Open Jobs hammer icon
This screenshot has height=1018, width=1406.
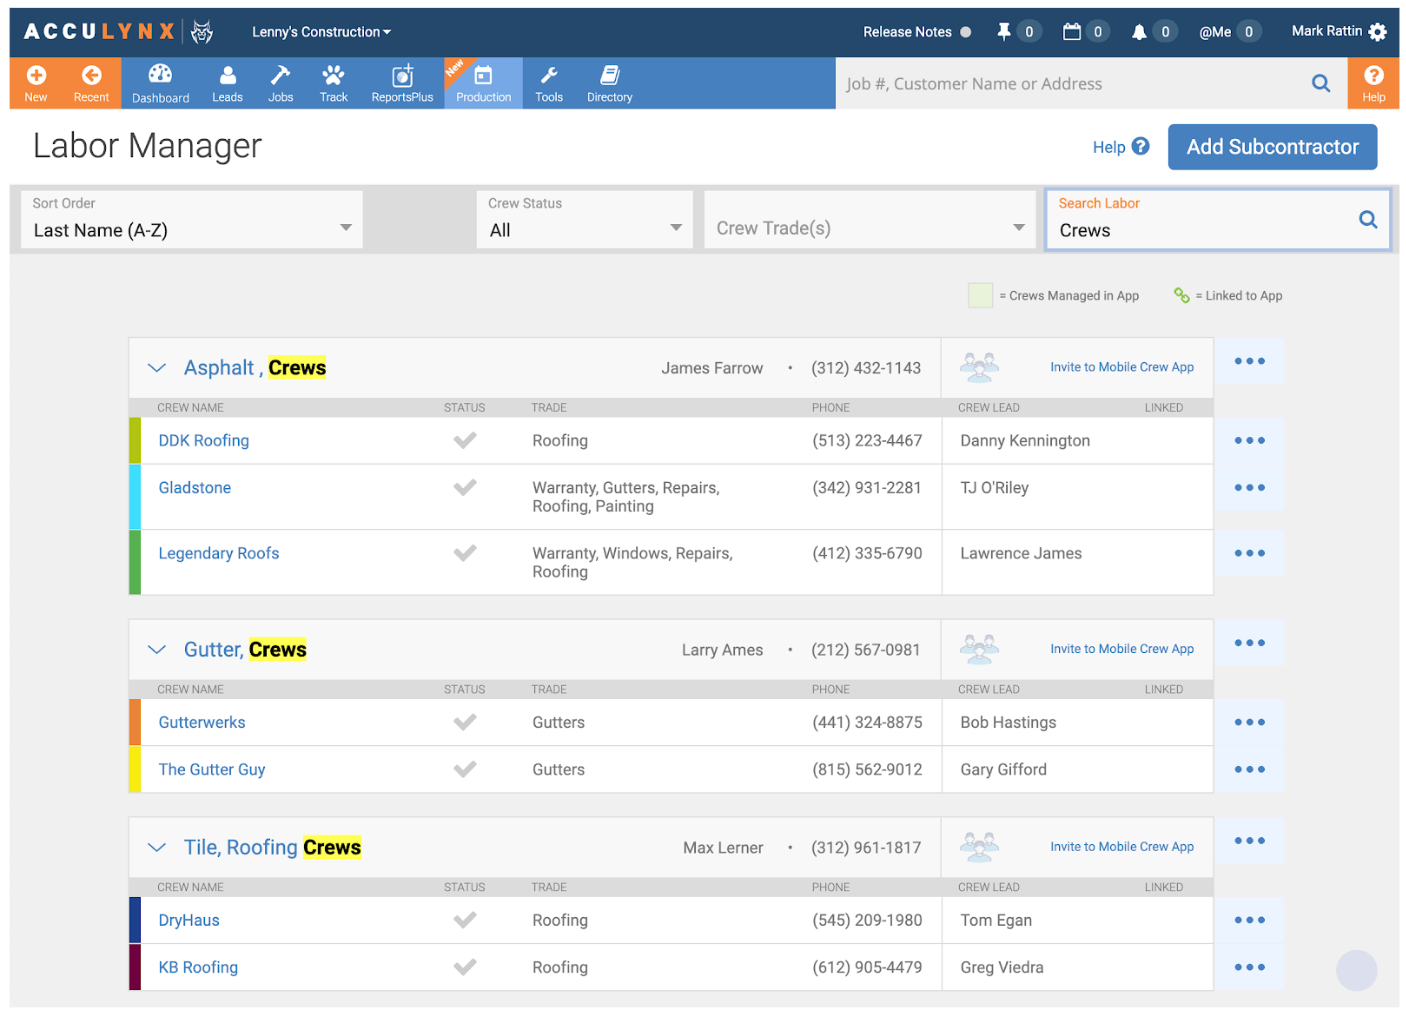click(280, 75)
